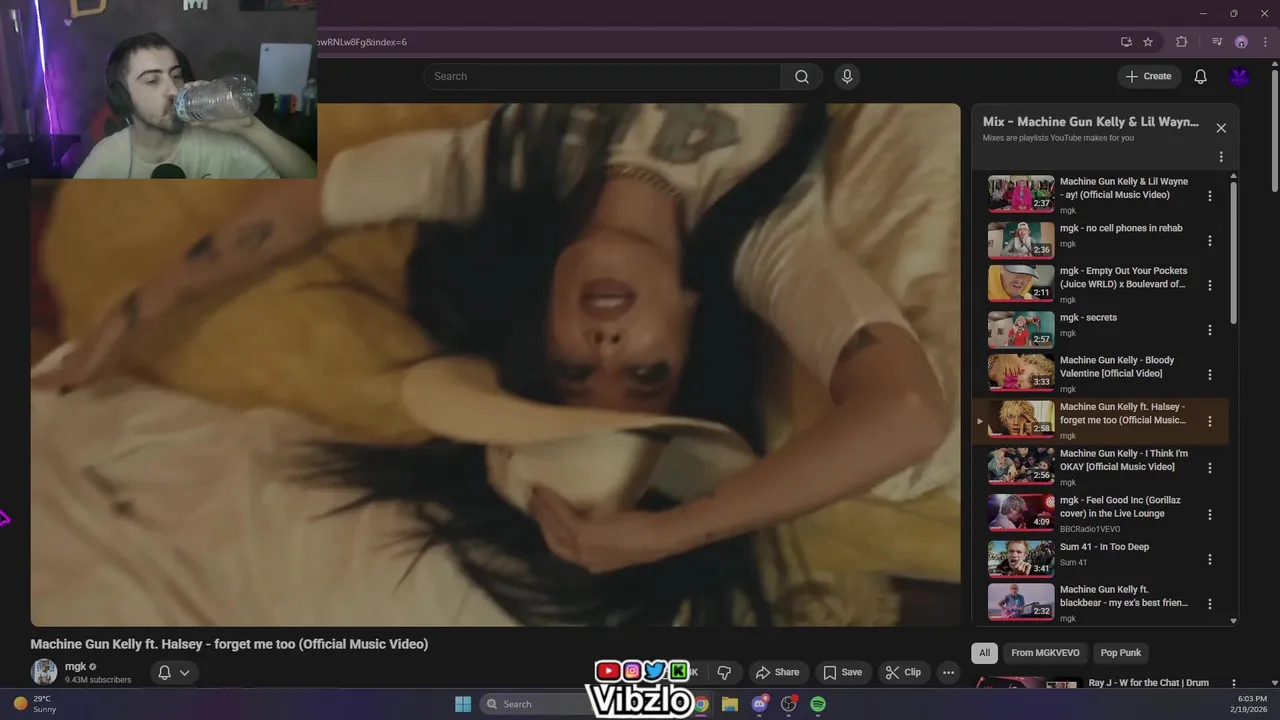
Task: Open options for 'Feel Good Inc' cover
Action: (x=1210, y=515)
